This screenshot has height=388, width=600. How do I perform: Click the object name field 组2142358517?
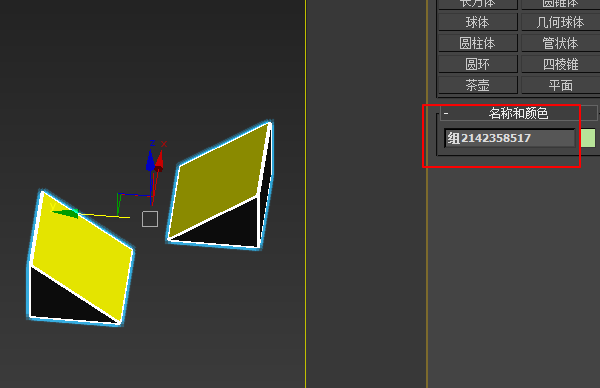[x=509, y=138]
